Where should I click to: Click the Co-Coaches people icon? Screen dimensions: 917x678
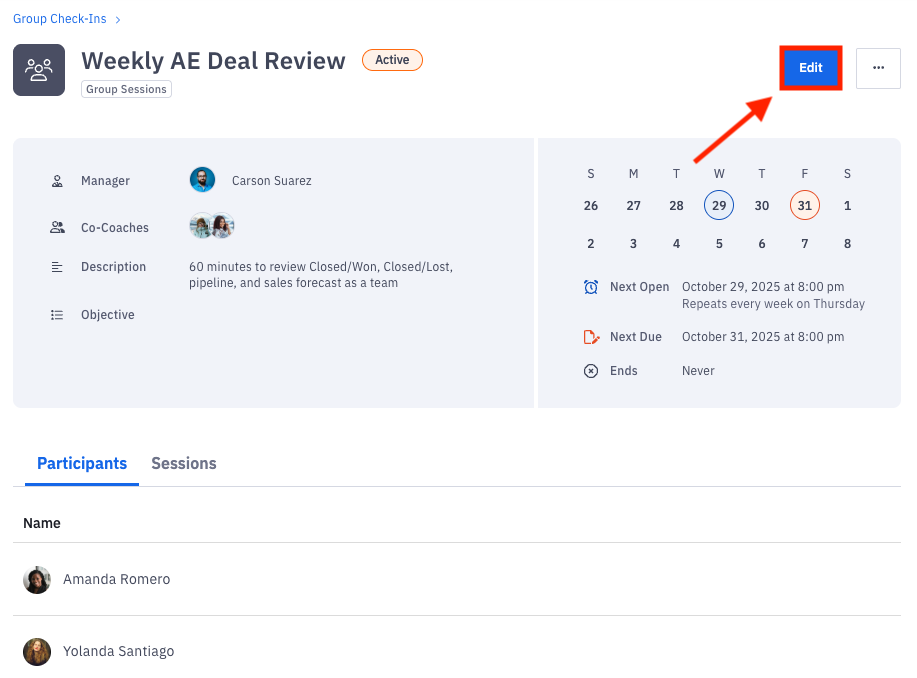[57, 228]
